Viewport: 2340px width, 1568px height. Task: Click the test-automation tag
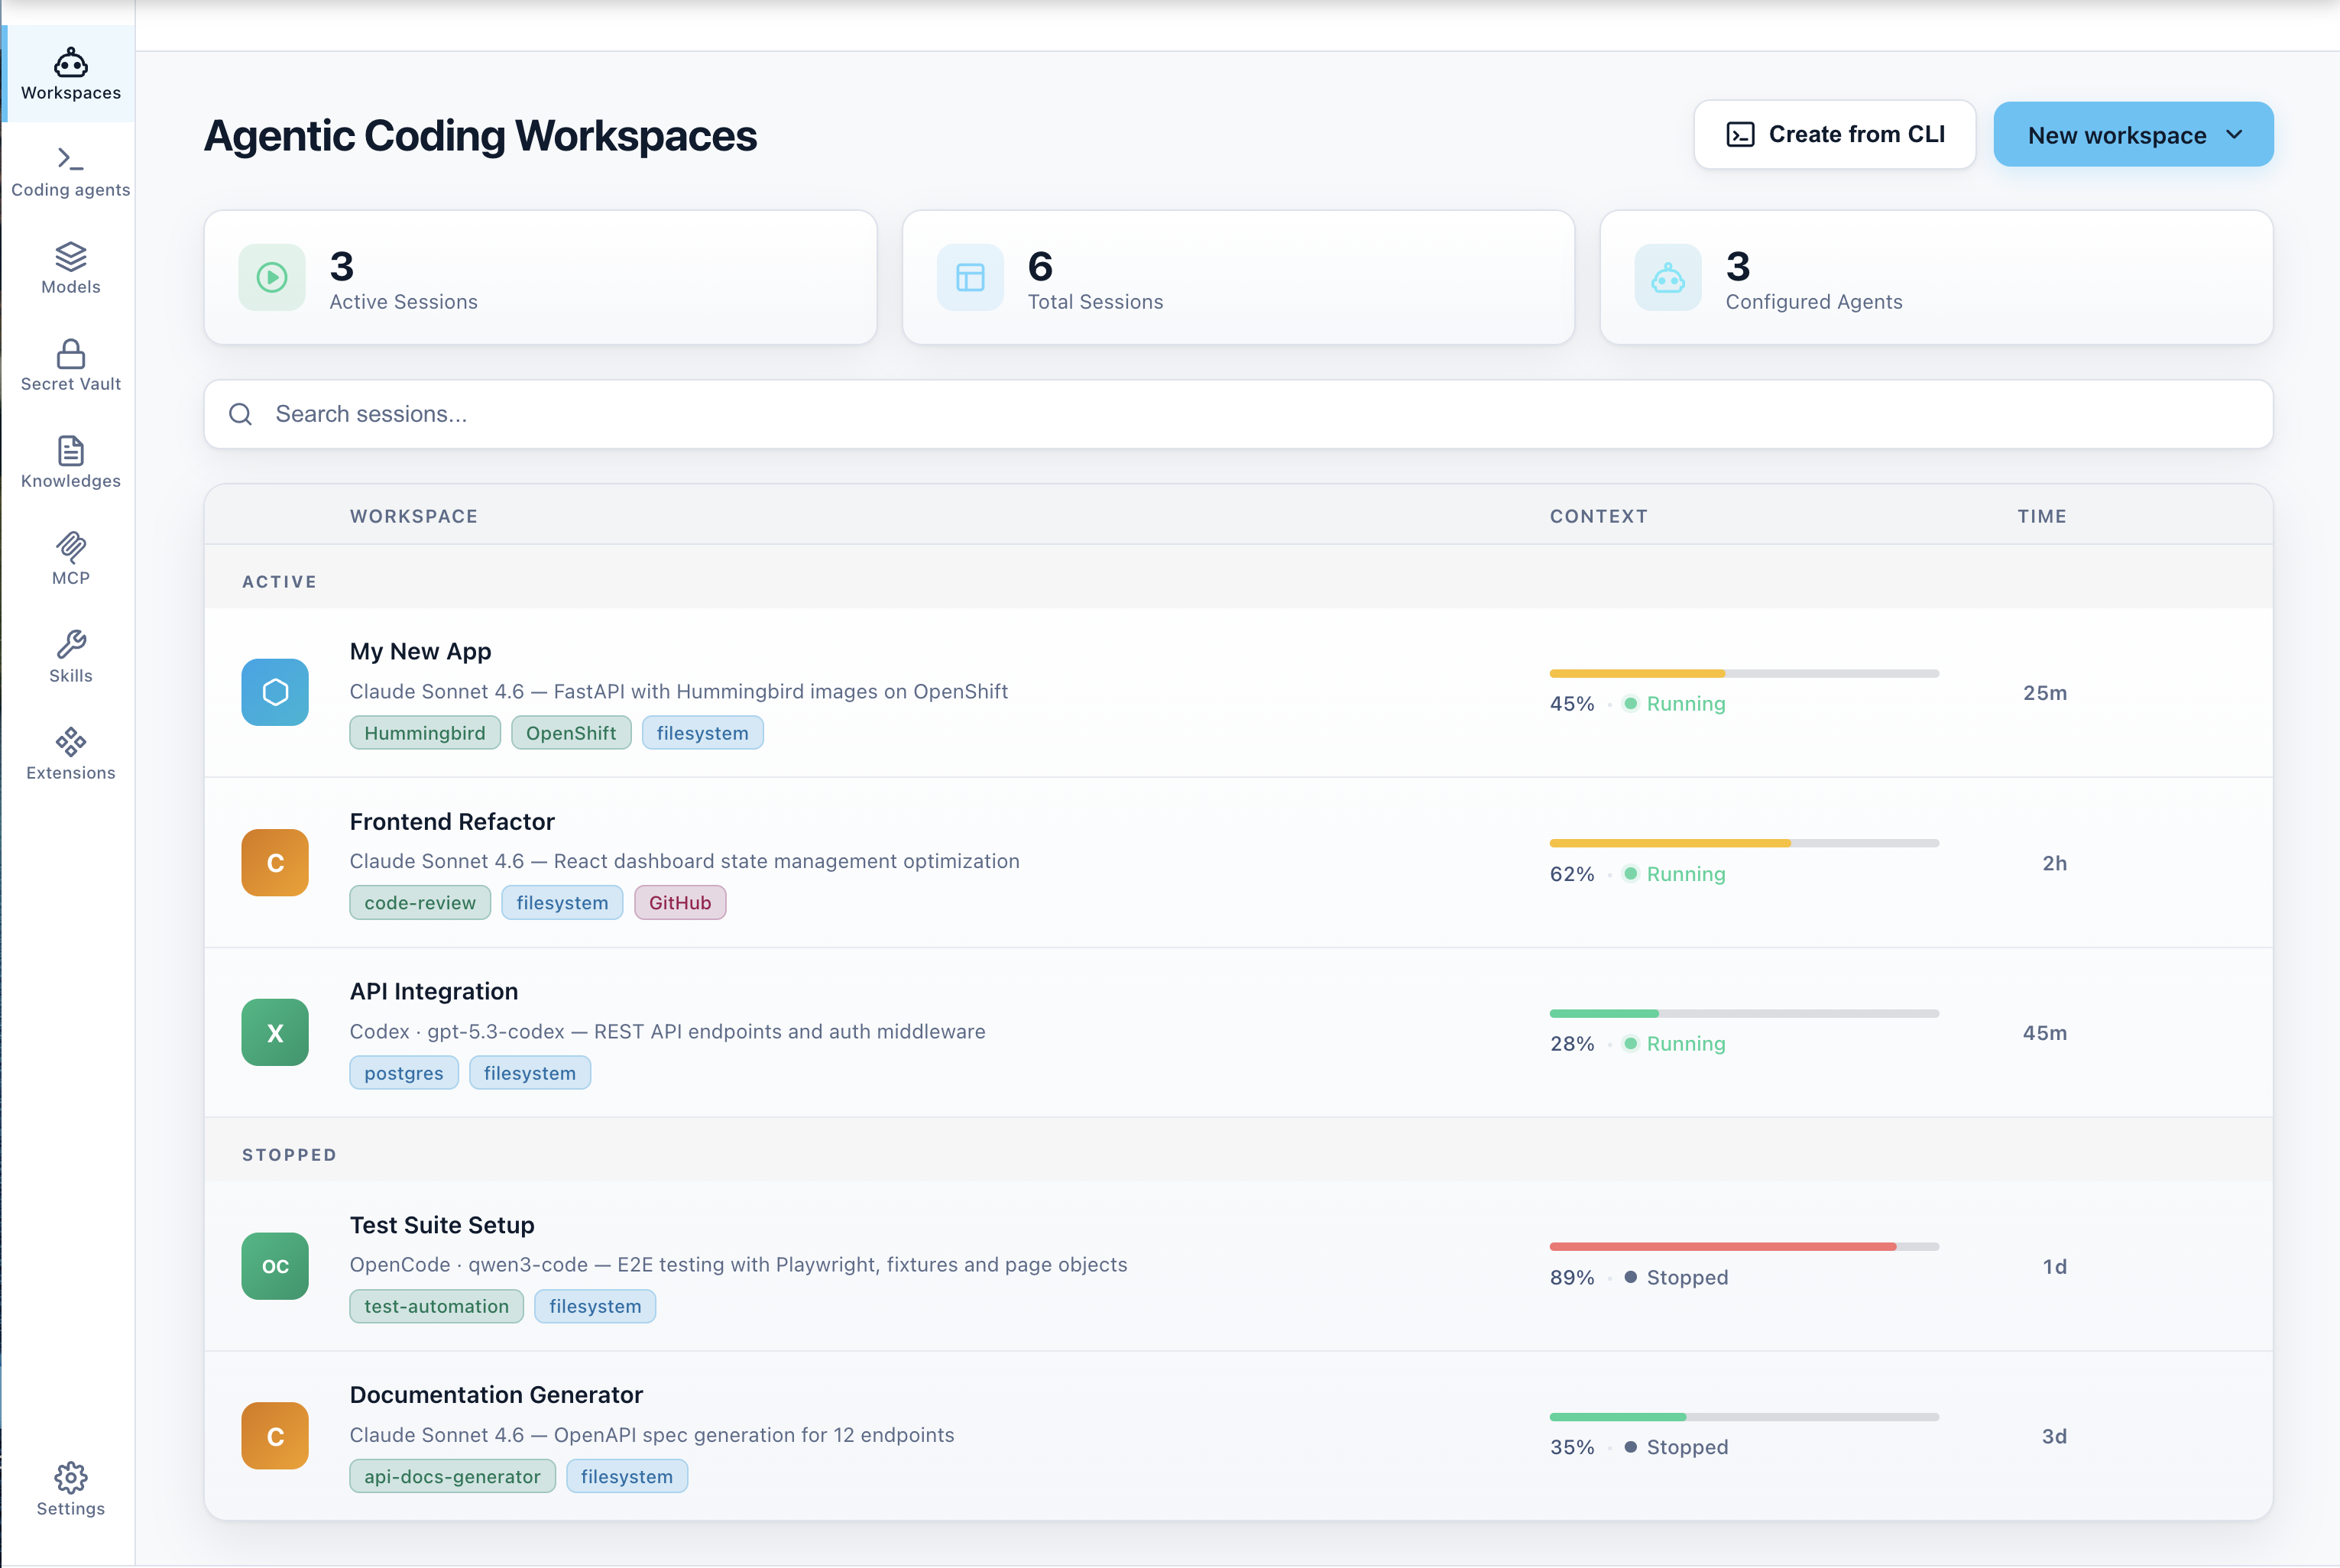click(x=436, y=1306)
